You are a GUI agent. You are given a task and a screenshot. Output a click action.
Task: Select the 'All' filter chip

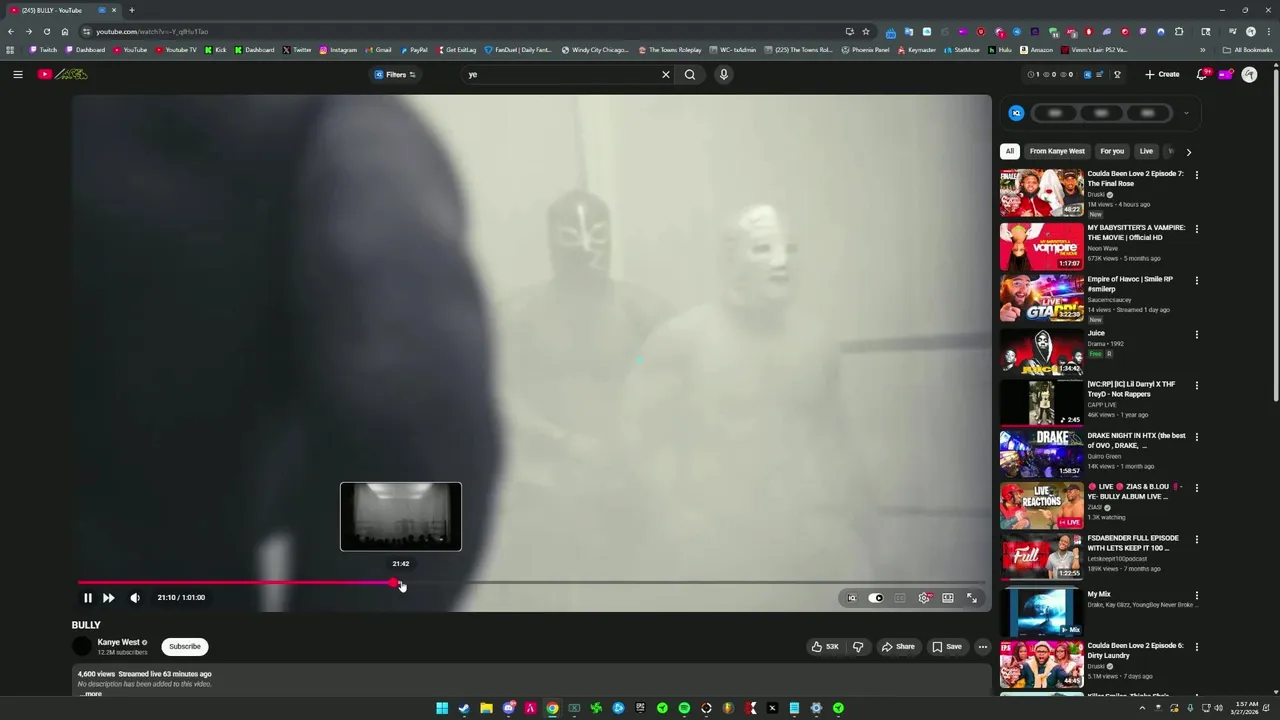point(1010,151)
